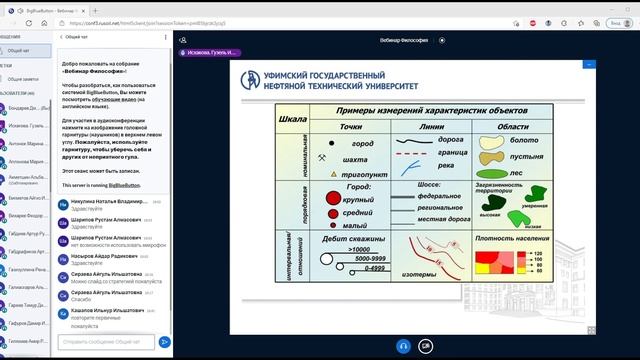Open Общий чат in the sidebar
Image resolution: width=640 pixels, height=360 pixels.
(x=25, y=51)
